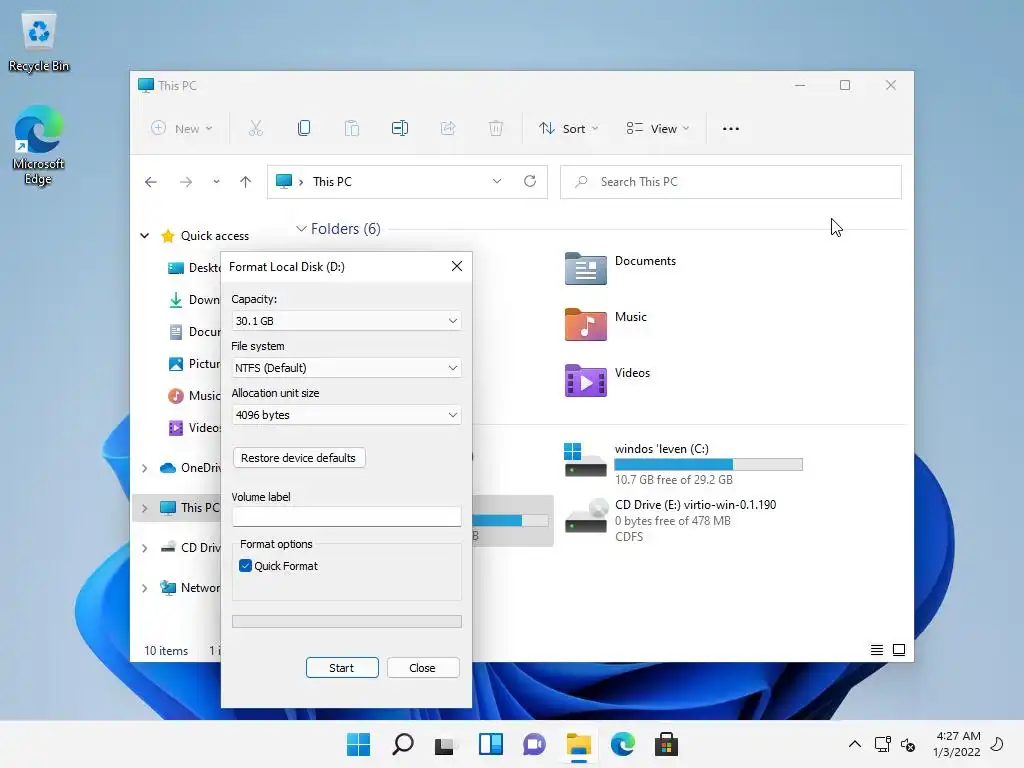The image size is (1024, 768).
Task: Select the Recycle Bin desktop icon
Action: click(39, 41)
